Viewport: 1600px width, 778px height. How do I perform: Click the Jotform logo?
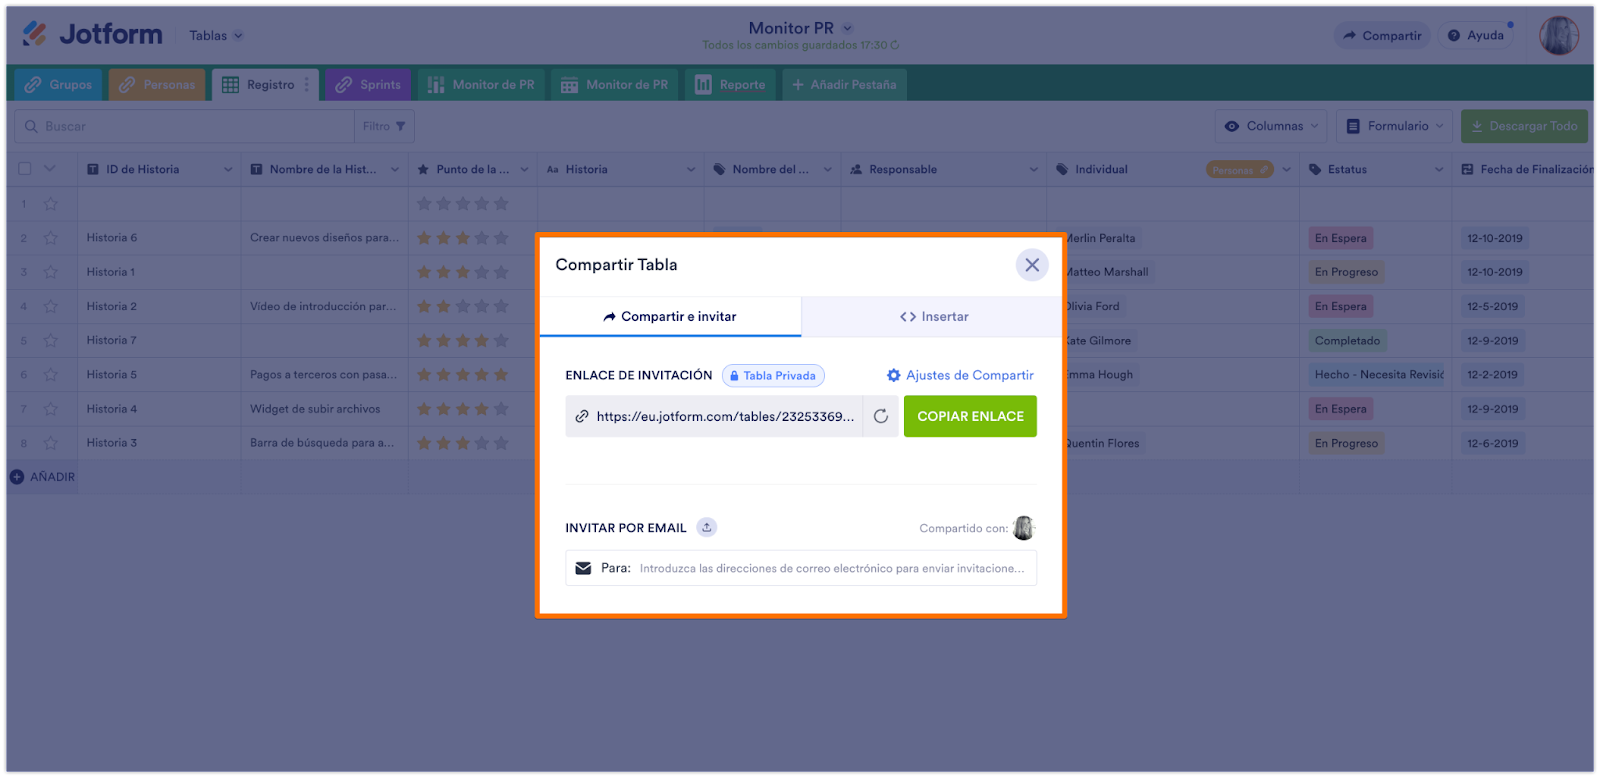tap(92, 34)
